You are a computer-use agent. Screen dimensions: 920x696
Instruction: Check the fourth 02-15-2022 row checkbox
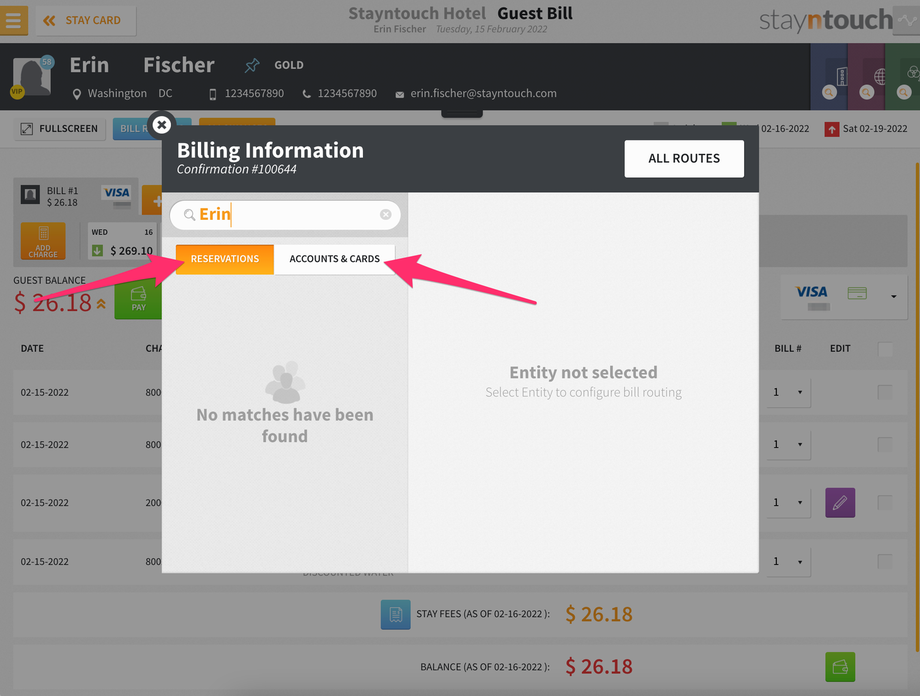click(885, 561)
